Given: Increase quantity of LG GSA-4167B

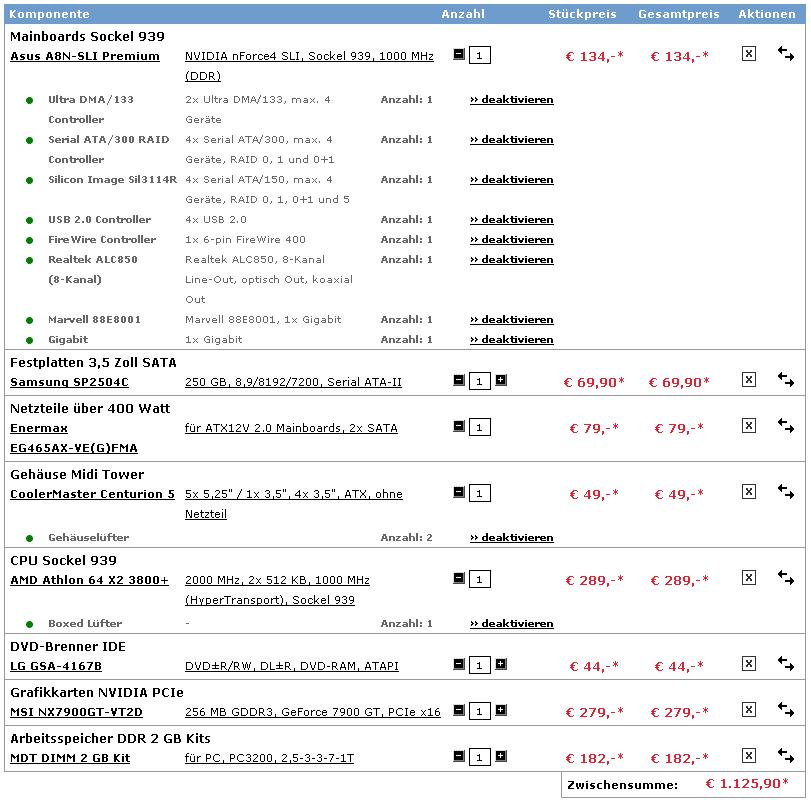Looking at the screenshot, I should [x=501, y=663].
